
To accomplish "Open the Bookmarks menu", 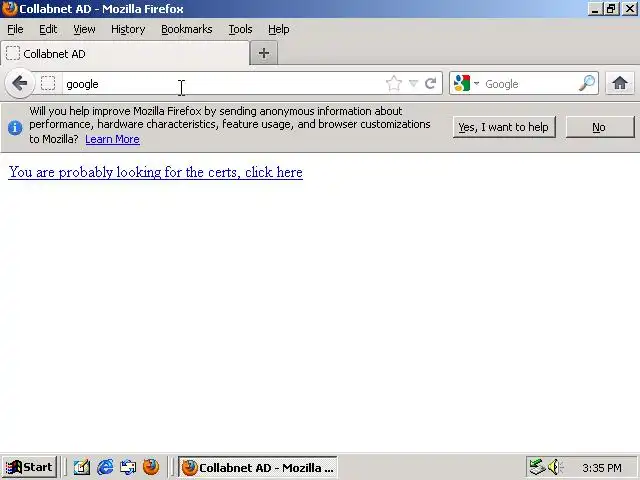I will [187, 29].
